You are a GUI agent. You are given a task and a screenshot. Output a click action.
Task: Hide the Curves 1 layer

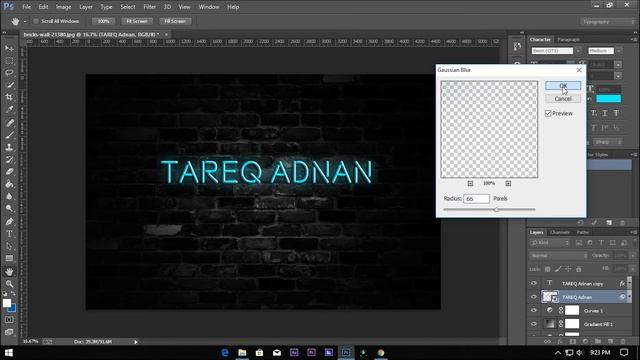coord(533,310)
